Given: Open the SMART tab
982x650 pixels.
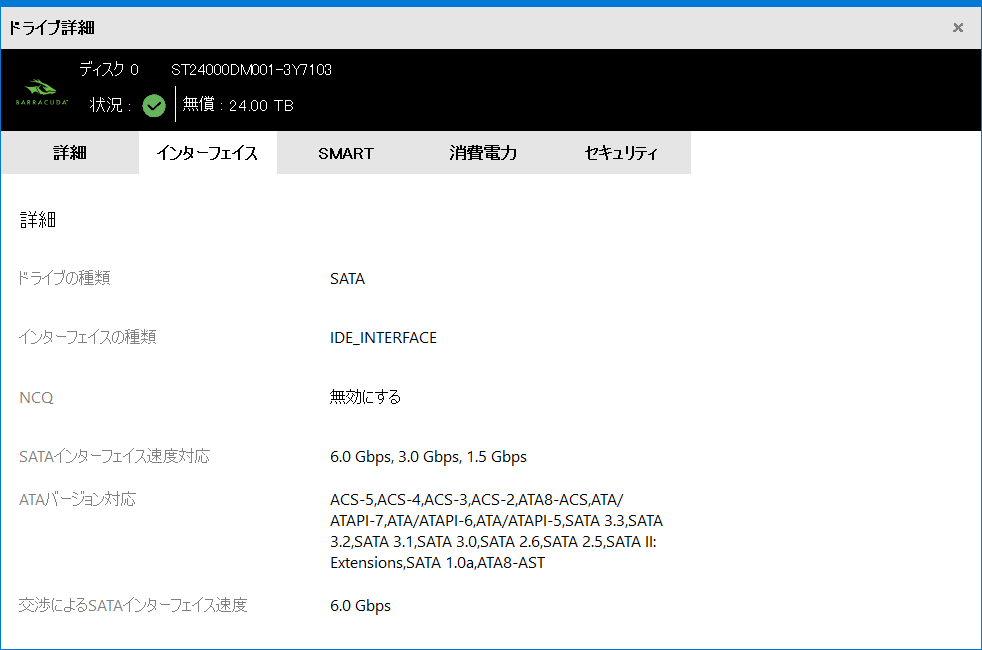Looking at the screenshot, I should (x=346, y=153).
